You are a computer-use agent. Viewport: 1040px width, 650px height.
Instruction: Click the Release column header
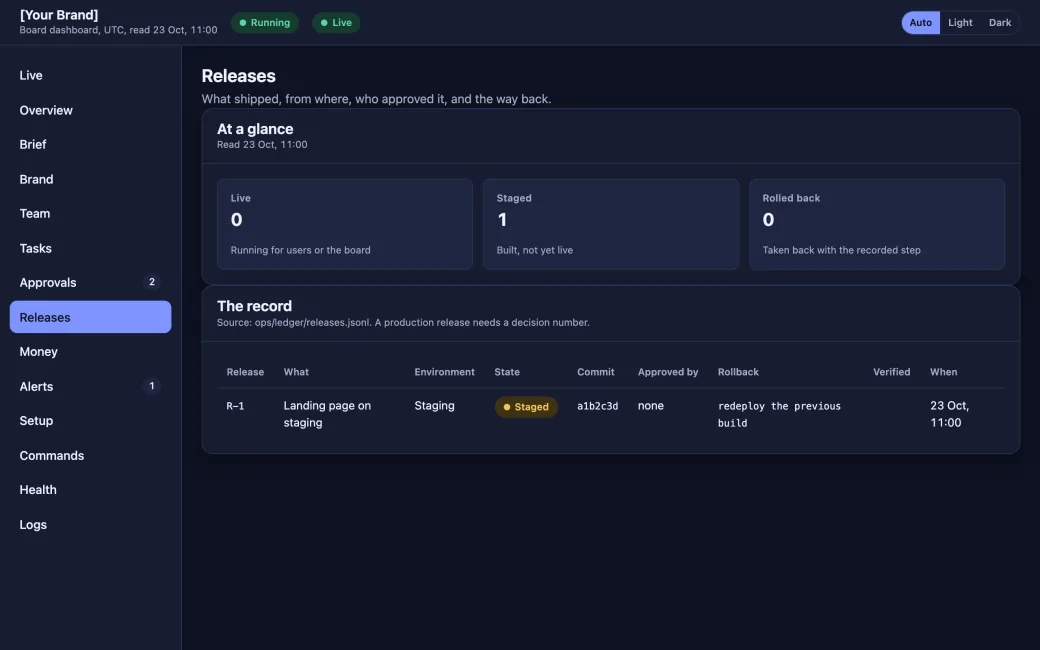click(245, 372)
